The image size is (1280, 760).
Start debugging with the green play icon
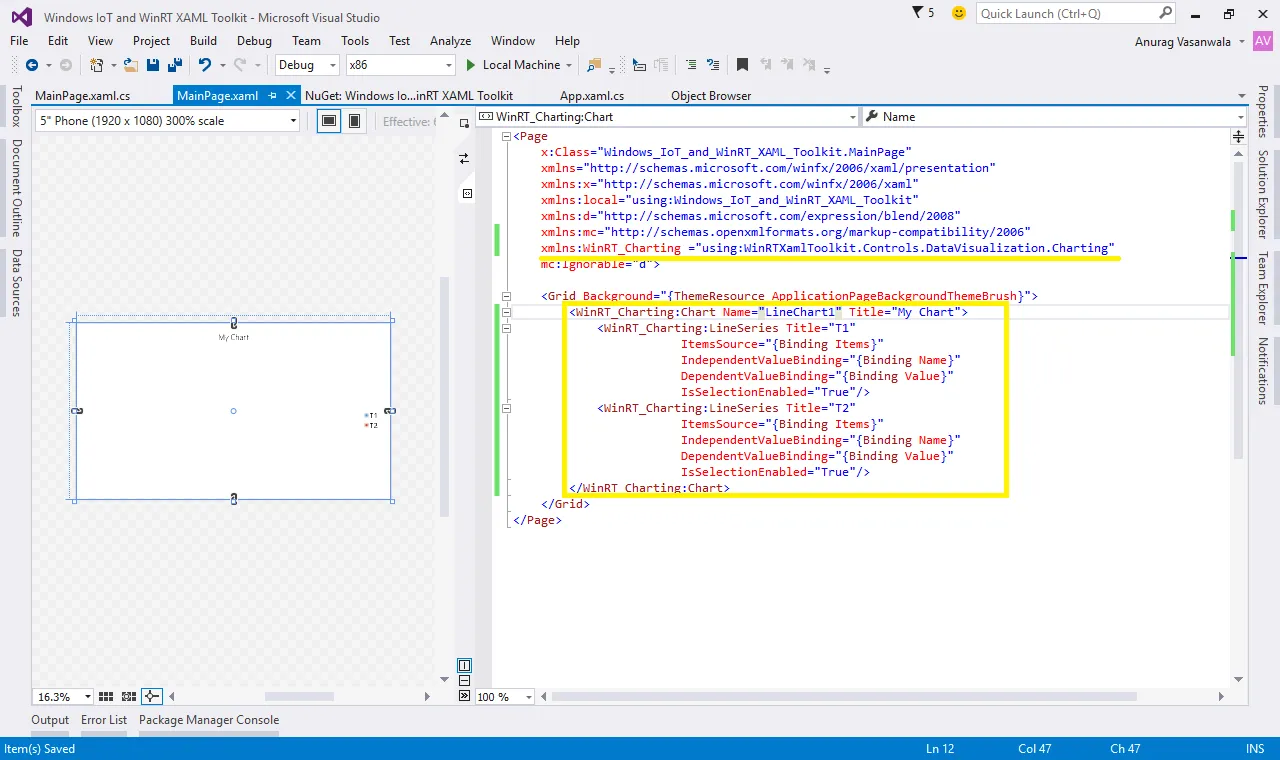coord(471,65)
